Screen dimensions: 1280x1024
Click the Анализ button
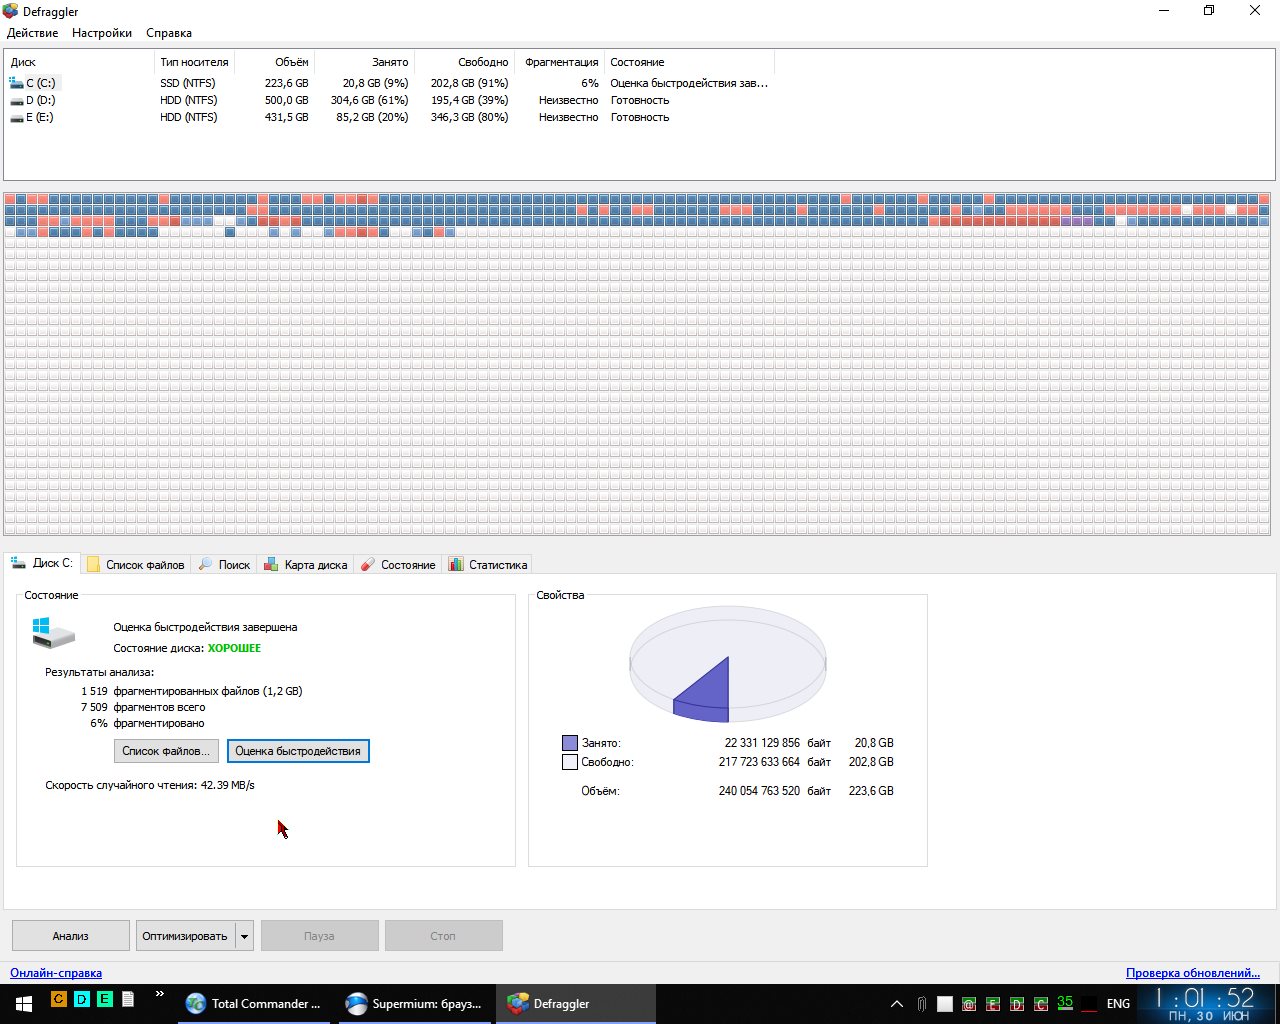[71, 936]
